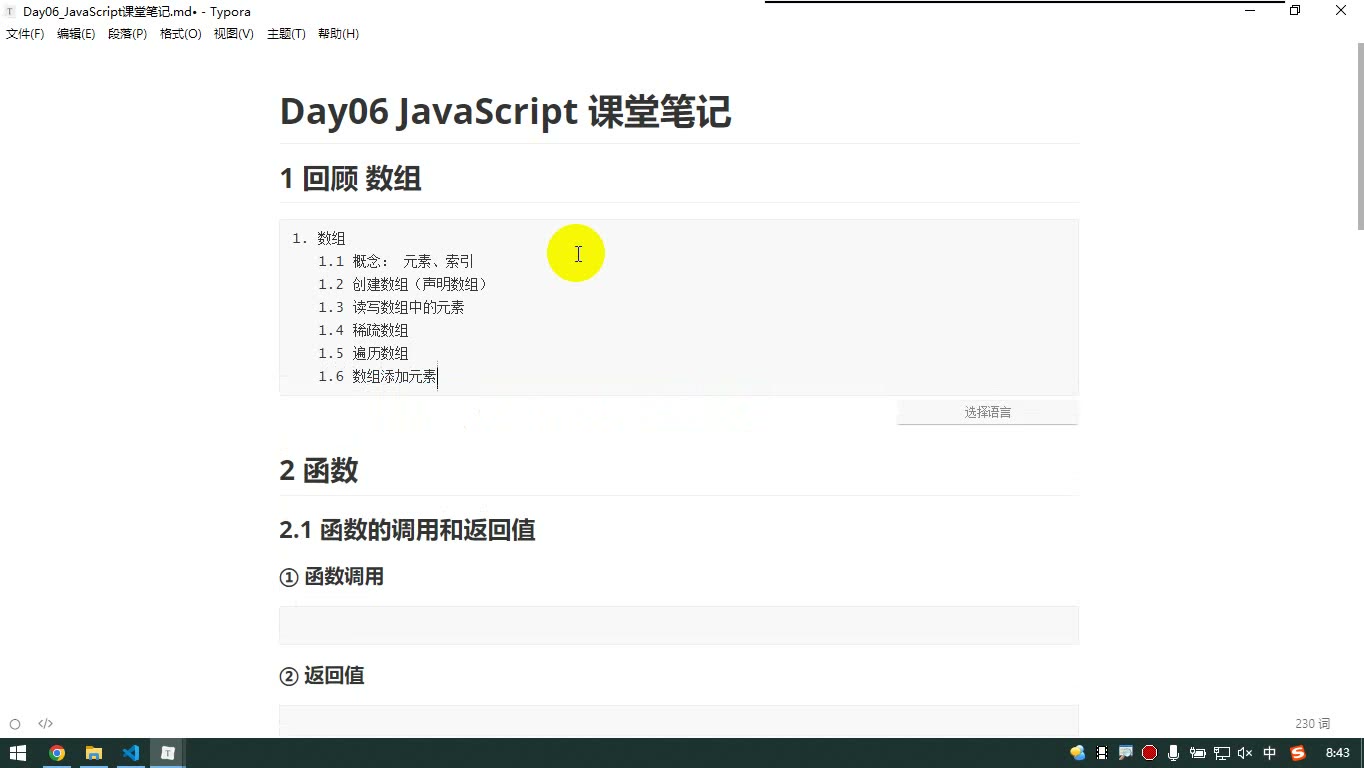Click the line 1.3 读写数组中的元素

pyautogui.click(x=391, y=308)
